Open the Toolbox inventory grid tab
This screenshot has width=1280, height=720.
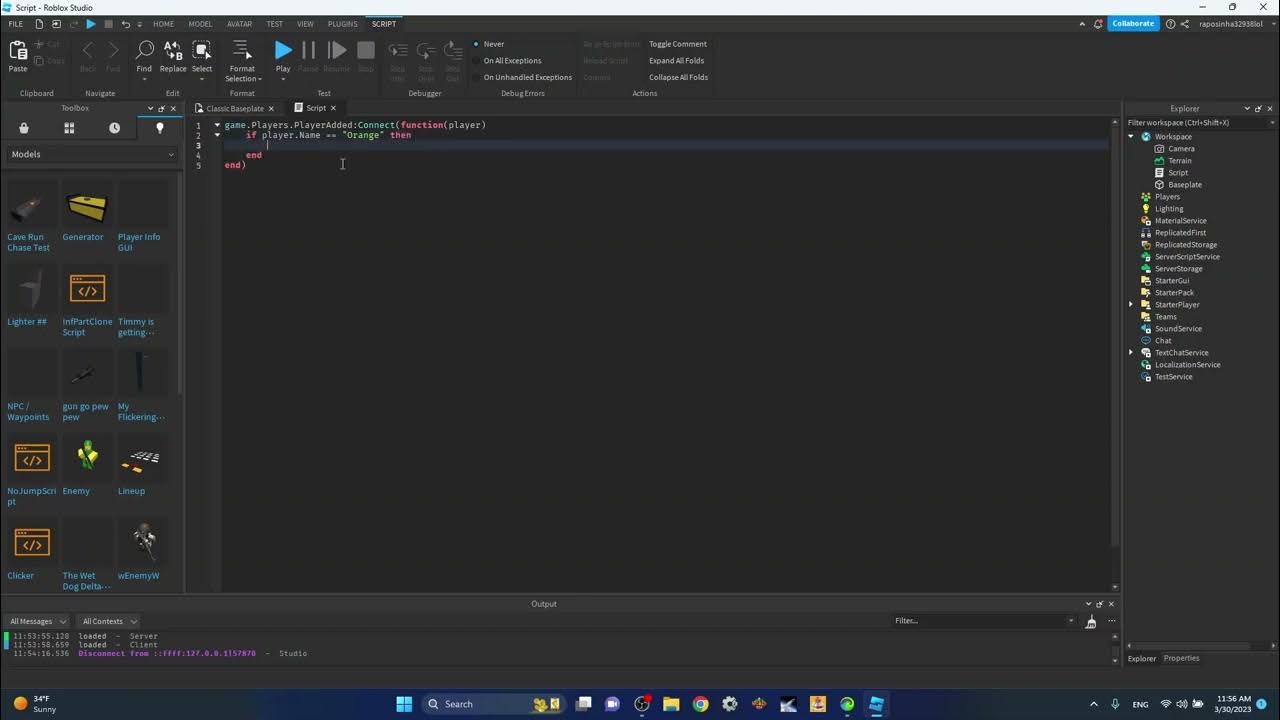point(69,128)
